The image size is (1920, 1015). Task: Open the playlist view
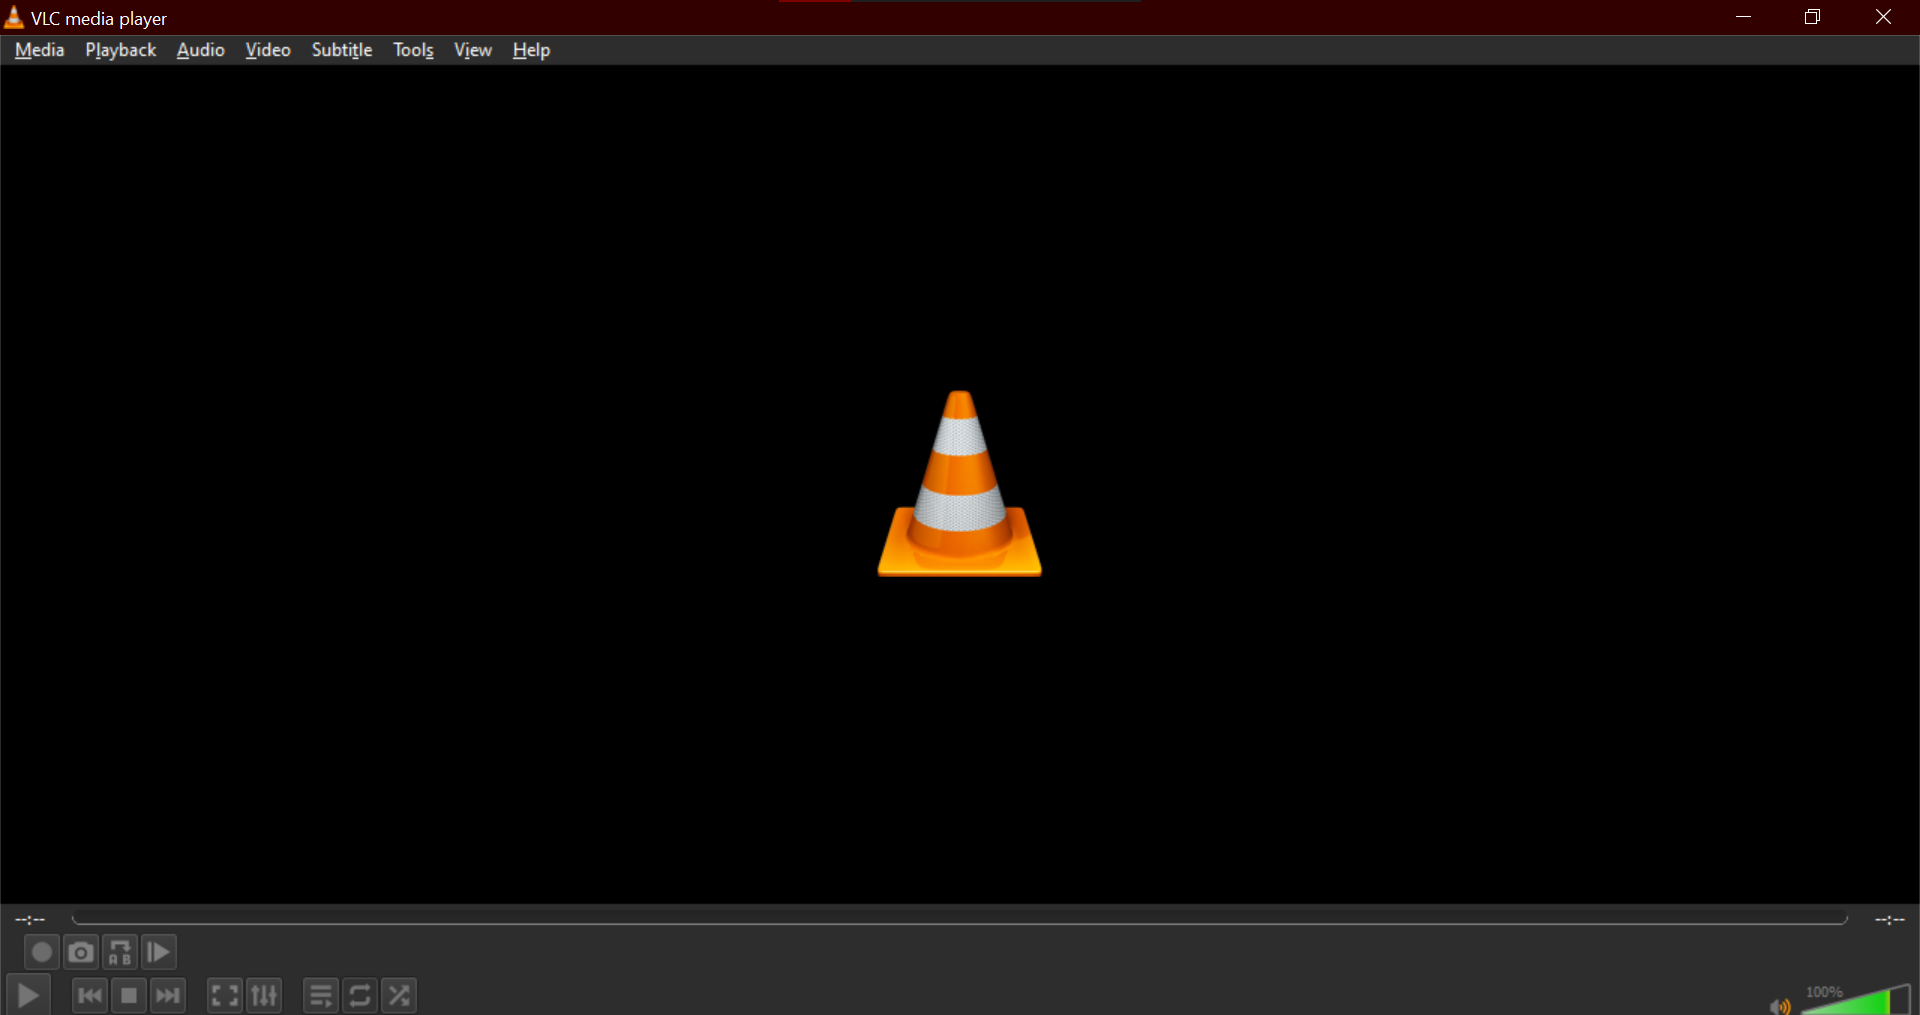pos(321,995)
